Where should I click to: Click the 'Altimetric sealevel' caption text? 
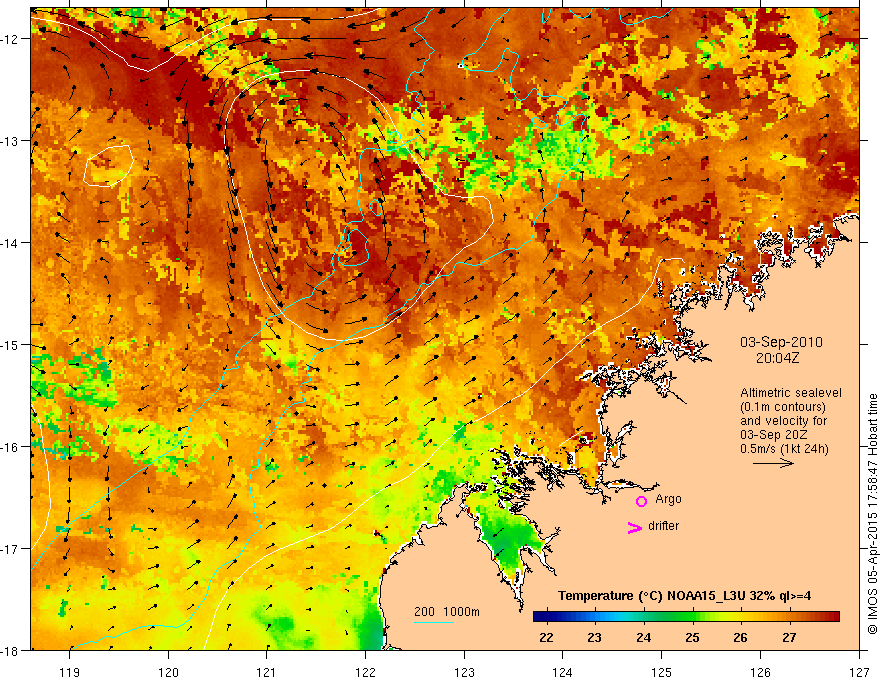click(x=791, y=393)
